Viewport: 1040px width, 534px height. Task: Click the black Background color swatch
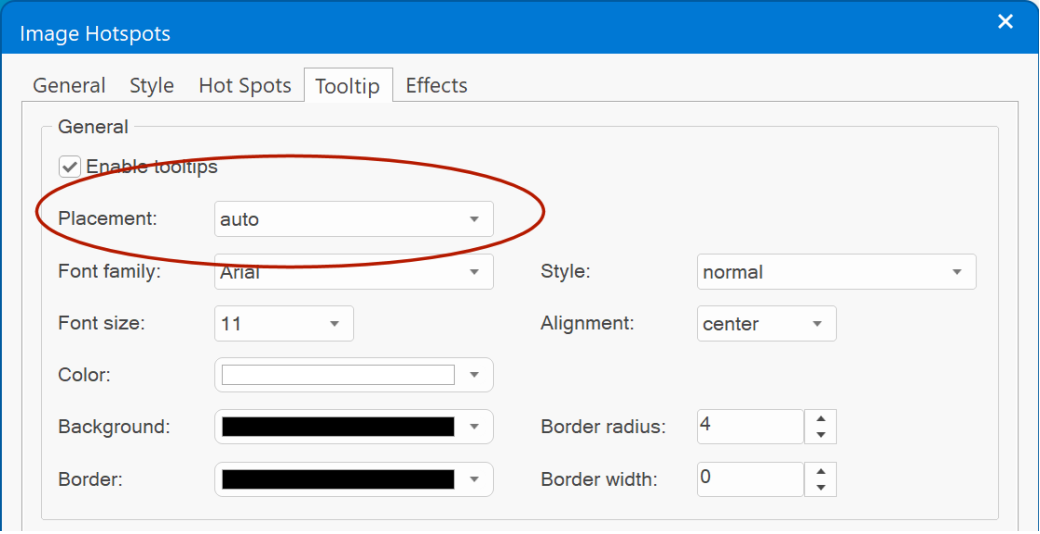(338, 427)
